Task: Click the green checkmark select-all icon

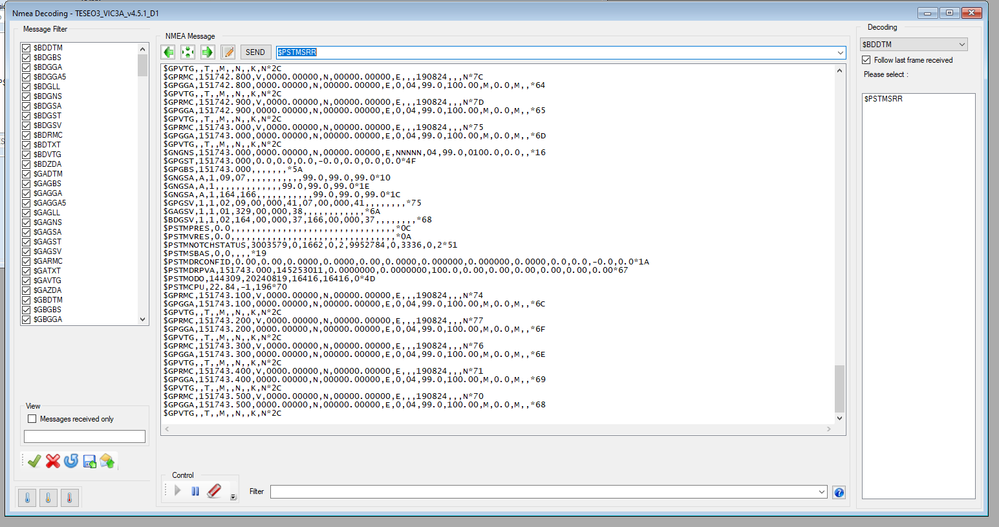Action: click(x=34, y=461)
